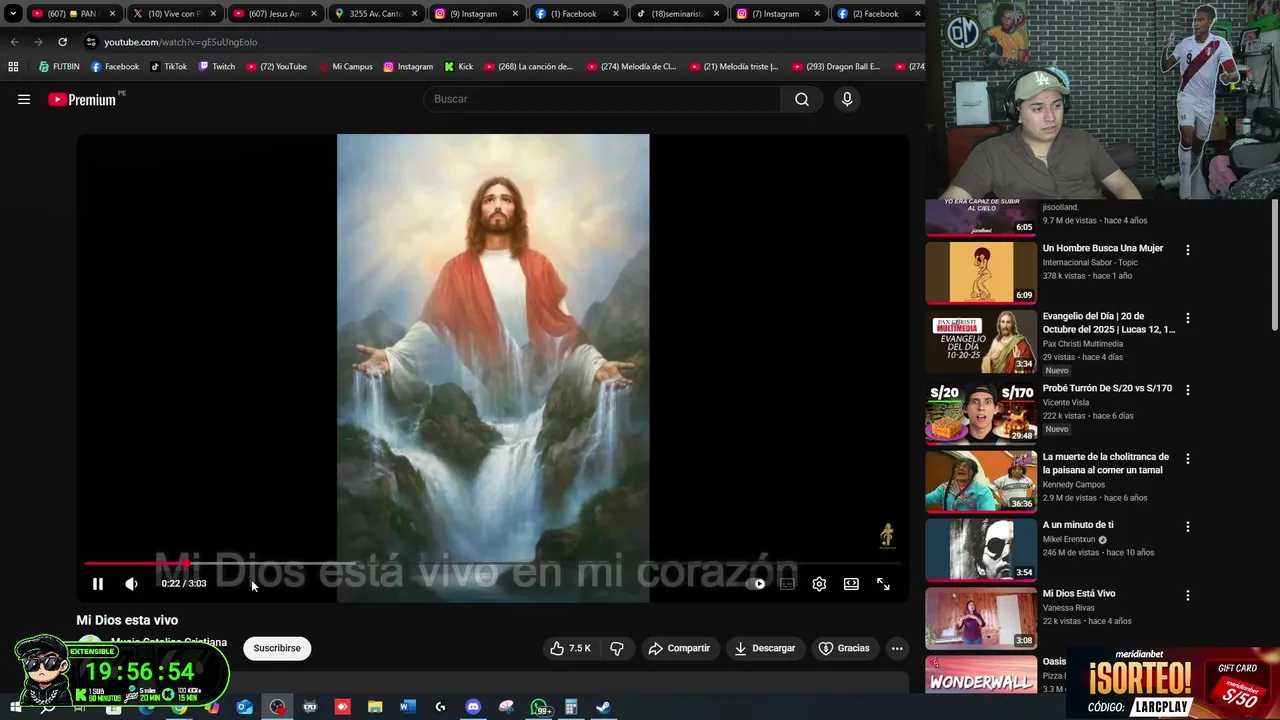This screenshot has height=720, width=1280.
Task: Seek on the red video progress bar
Action: pos(493,563)
